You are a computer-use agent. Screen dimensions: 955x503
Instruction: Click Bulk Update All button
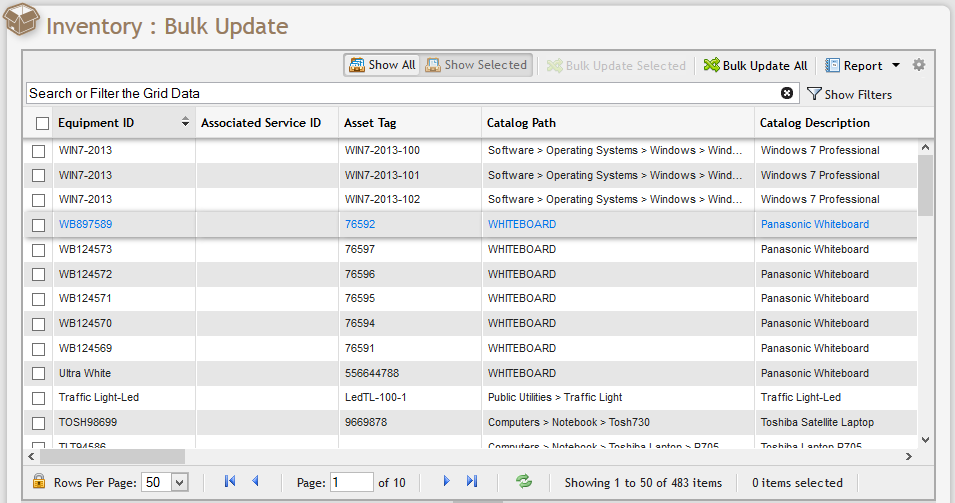coord(755,65)
